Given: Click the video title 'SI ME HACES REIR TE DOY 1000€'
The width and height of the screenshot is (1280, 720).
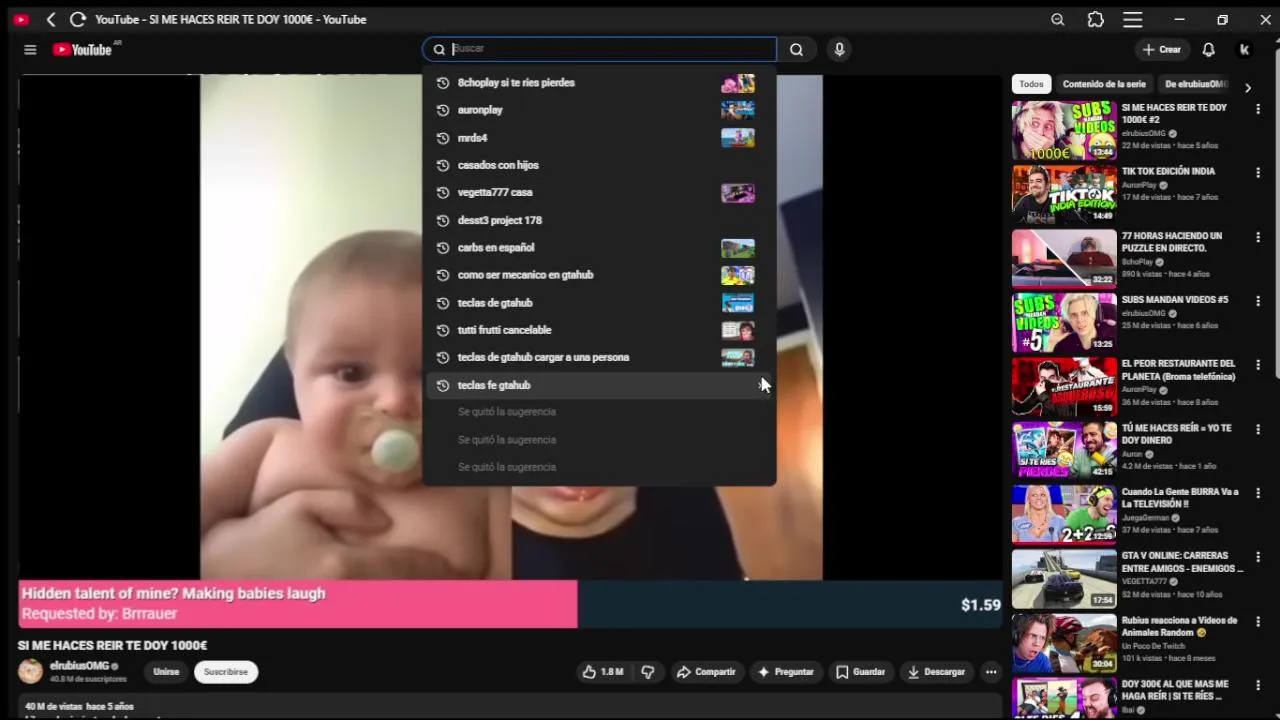Looking at the screenshot, I should tap(112, 645).
